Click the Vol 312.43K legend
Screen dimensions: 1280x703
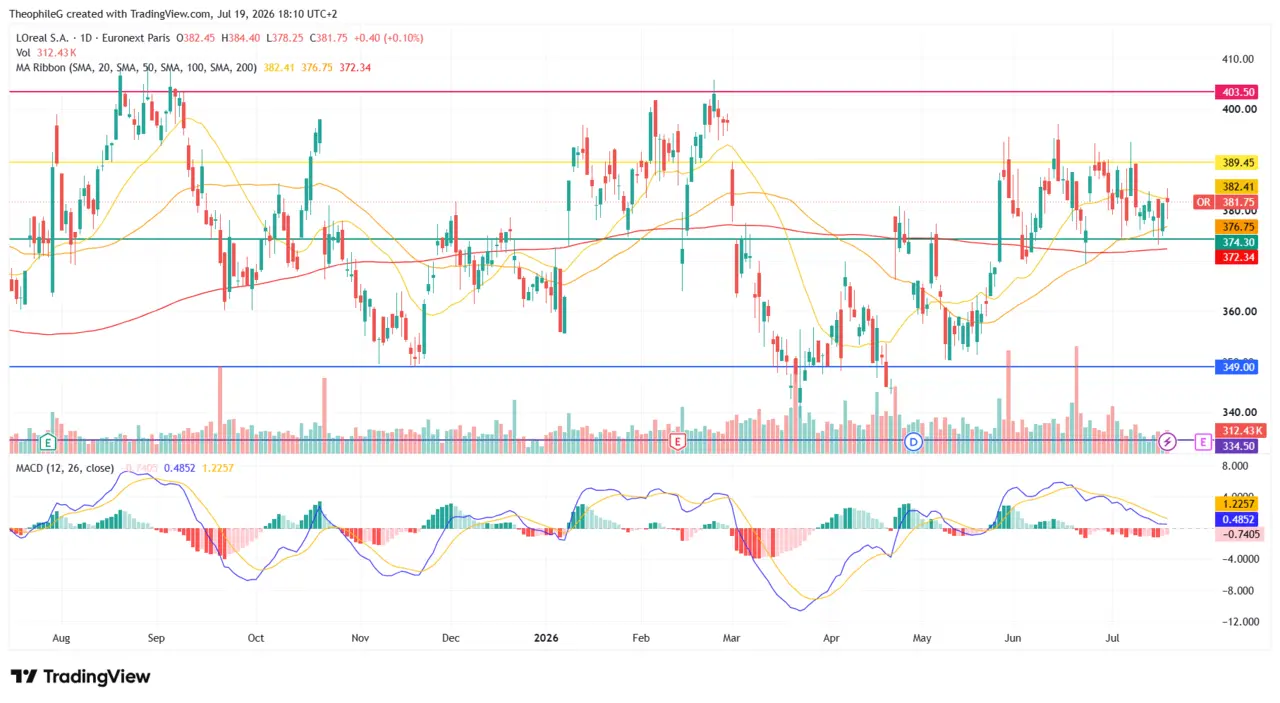(44, 52)
